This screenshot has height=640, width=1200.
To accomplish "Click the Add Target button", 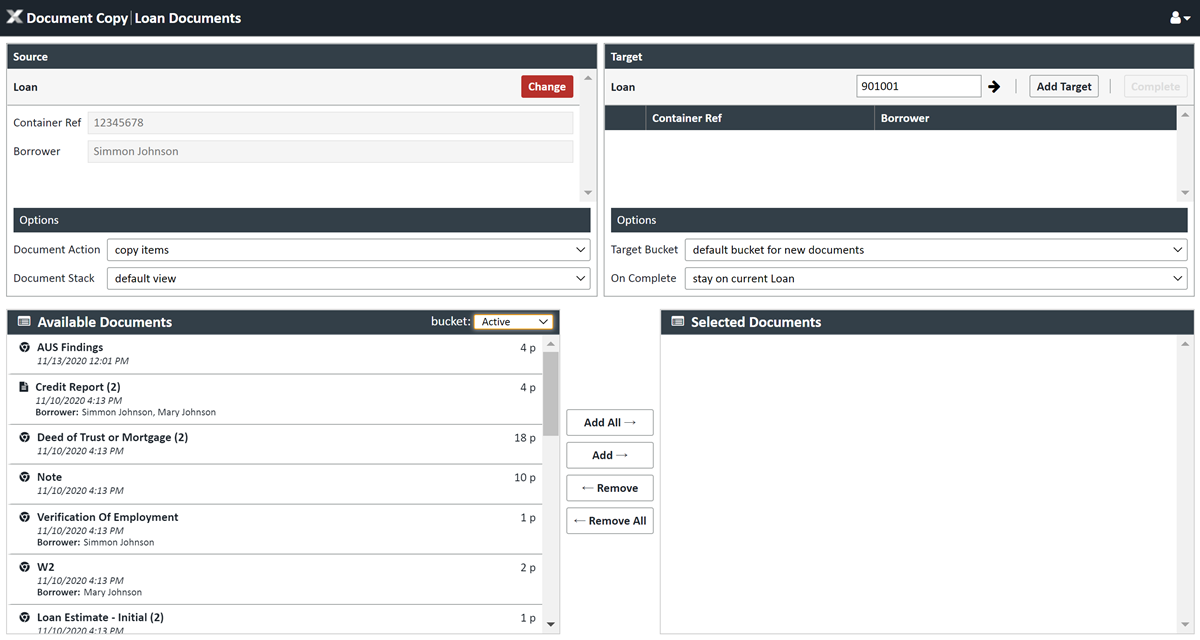I will click(1063, 87).
